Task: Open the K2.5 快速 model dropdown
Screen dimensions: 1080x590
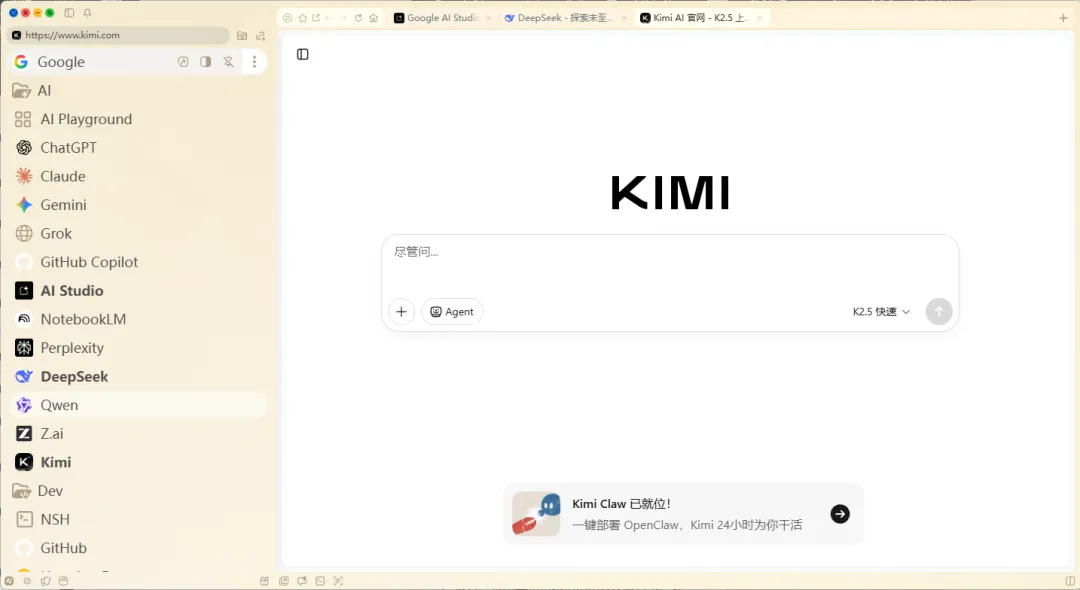Action: click(x=881, y=312)
